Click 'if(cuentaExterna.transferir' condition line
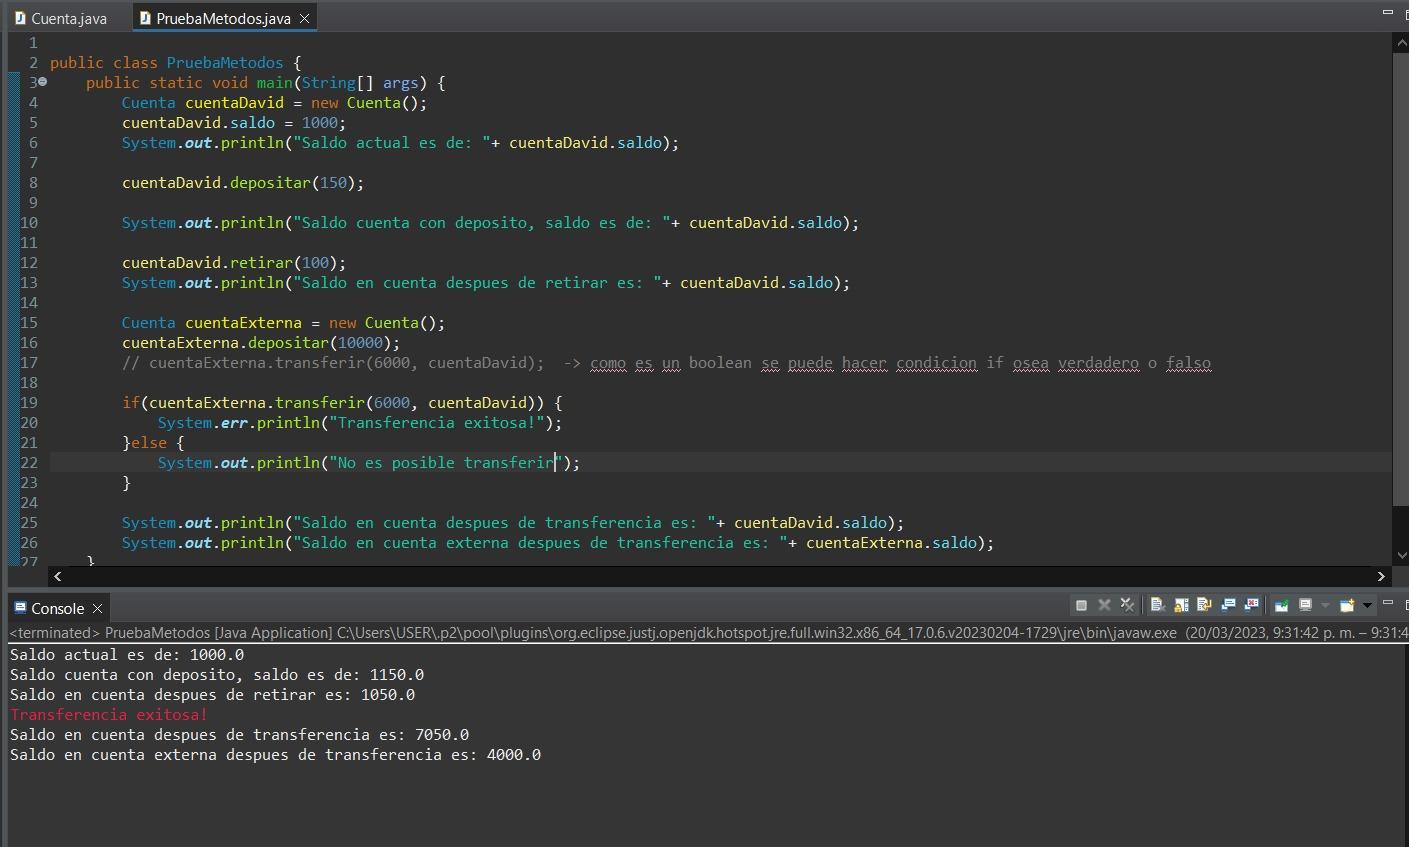Viewport: 1409px width, 847px height. [342, 402]
